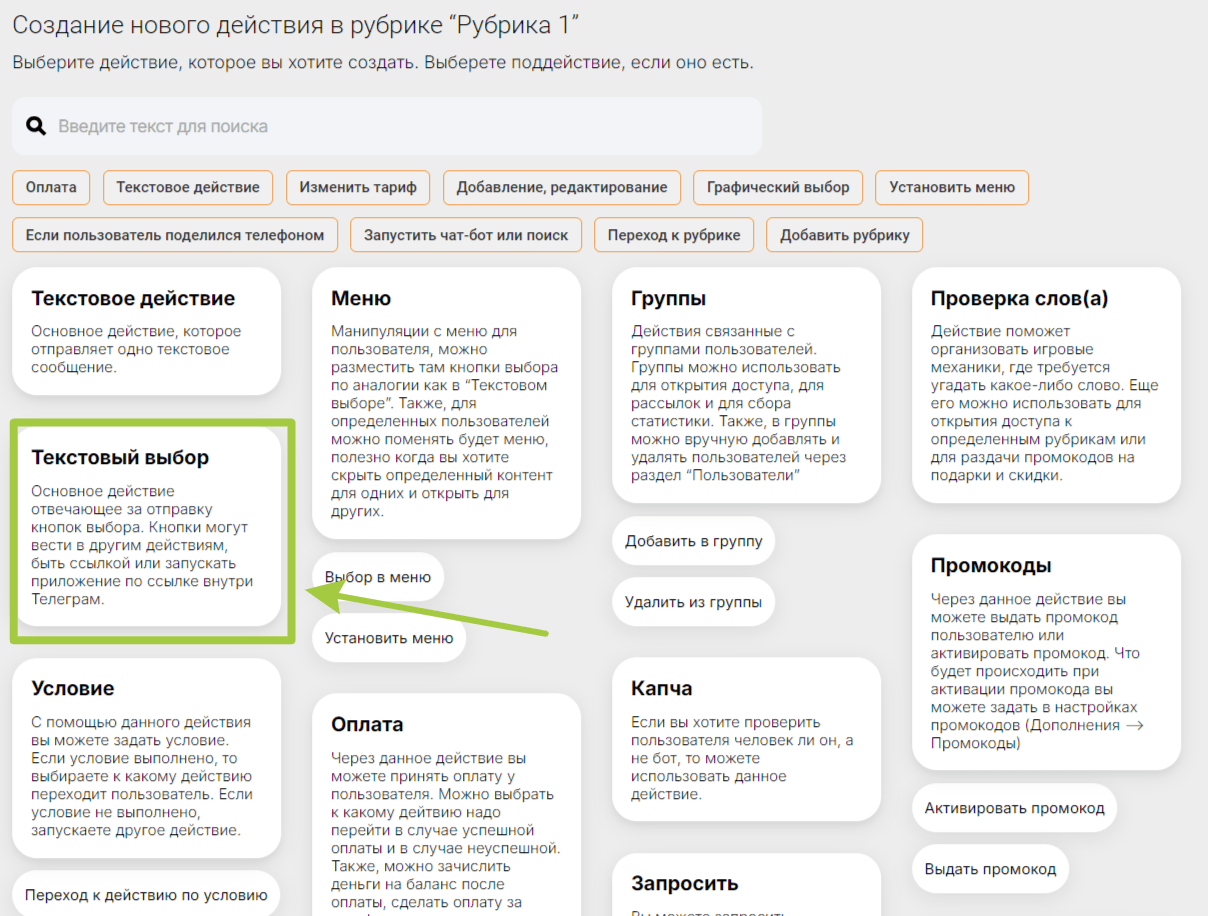
Task: Click the Добавить рубрику chip
Action: [x=845, y=235]
